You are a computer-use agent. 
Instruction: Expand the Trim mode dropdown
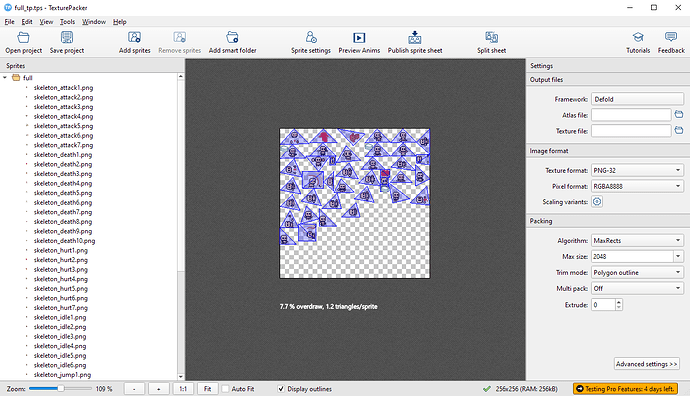click(638, 272)
